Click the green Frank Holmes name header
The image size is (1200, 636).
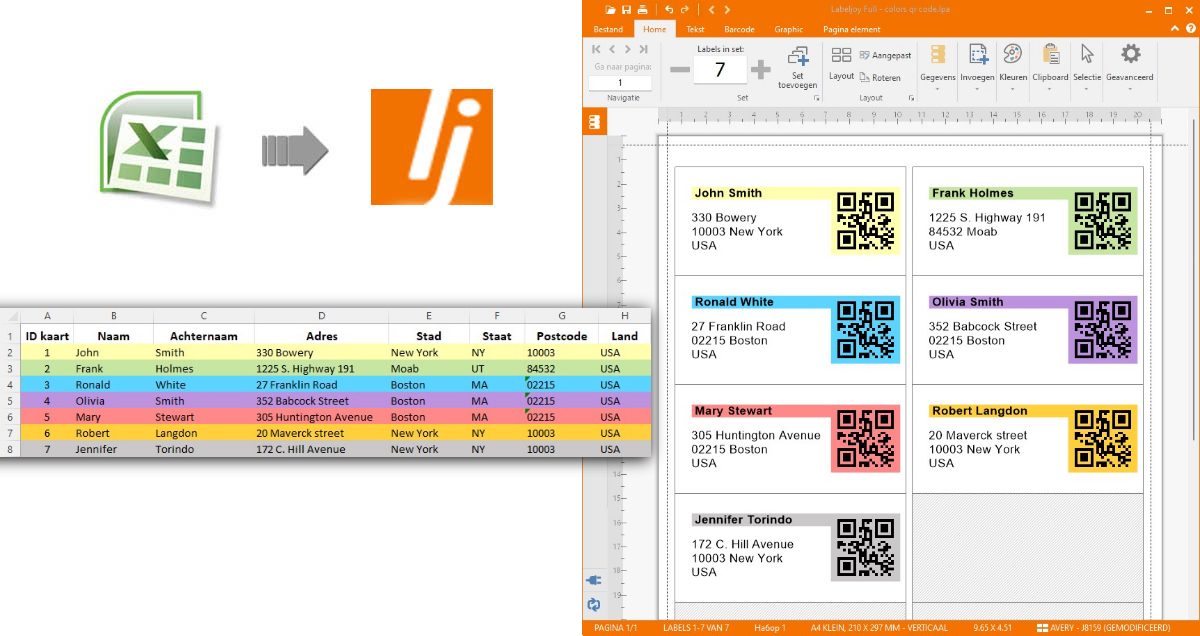(x=998, y=193)
